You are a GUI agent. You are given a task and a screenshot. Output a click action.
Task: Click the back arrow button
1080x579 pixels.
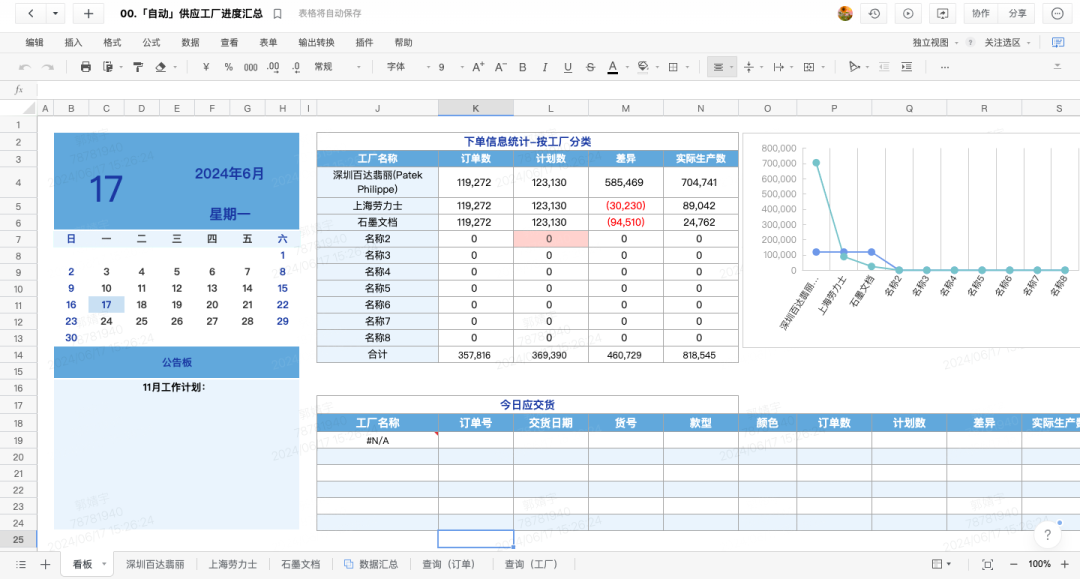(31, 13)
